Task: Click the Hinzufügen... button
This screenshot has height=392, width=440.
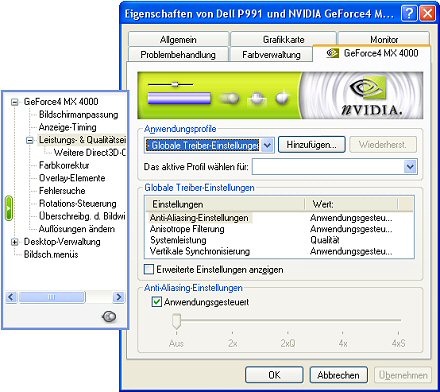Action: 311,145
